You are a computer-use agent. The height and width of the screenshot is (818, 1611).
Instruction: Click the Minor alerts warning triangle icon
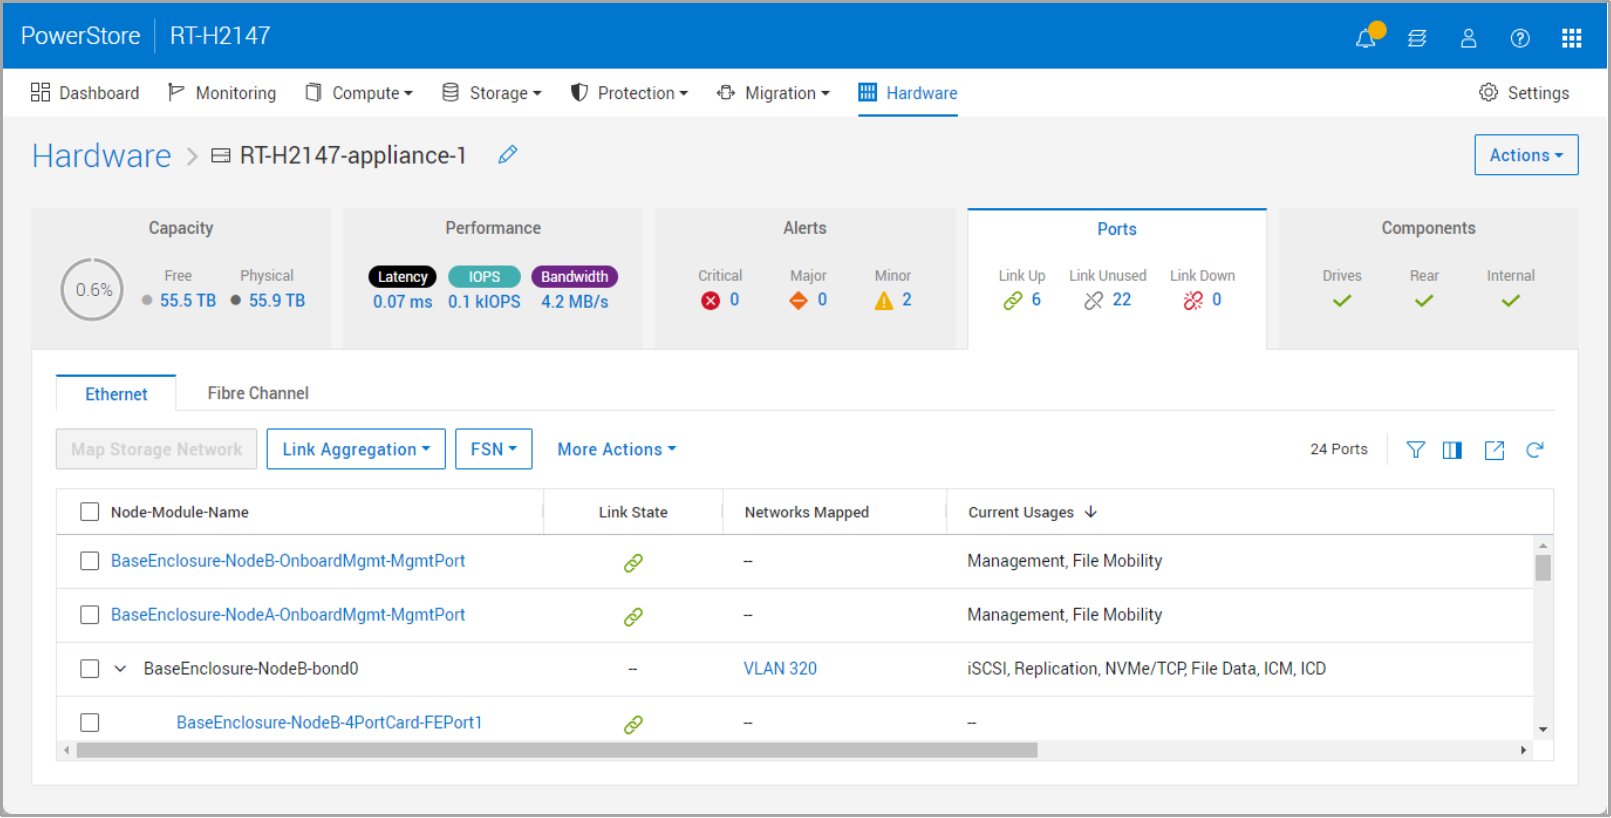click(884, 301)
